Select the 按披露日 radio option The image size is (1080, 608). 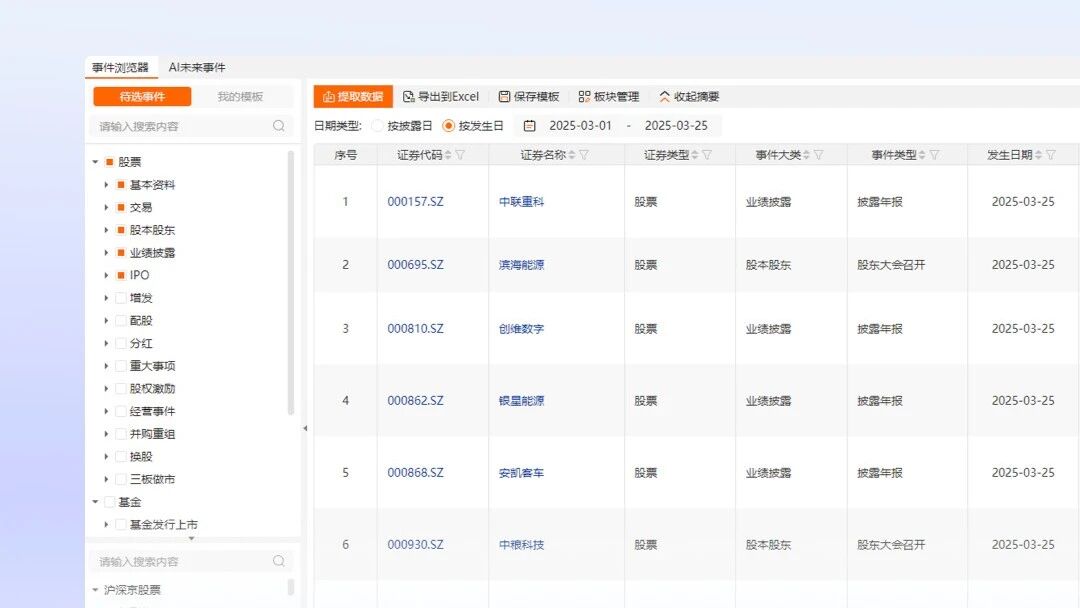(x=377, y=126)
